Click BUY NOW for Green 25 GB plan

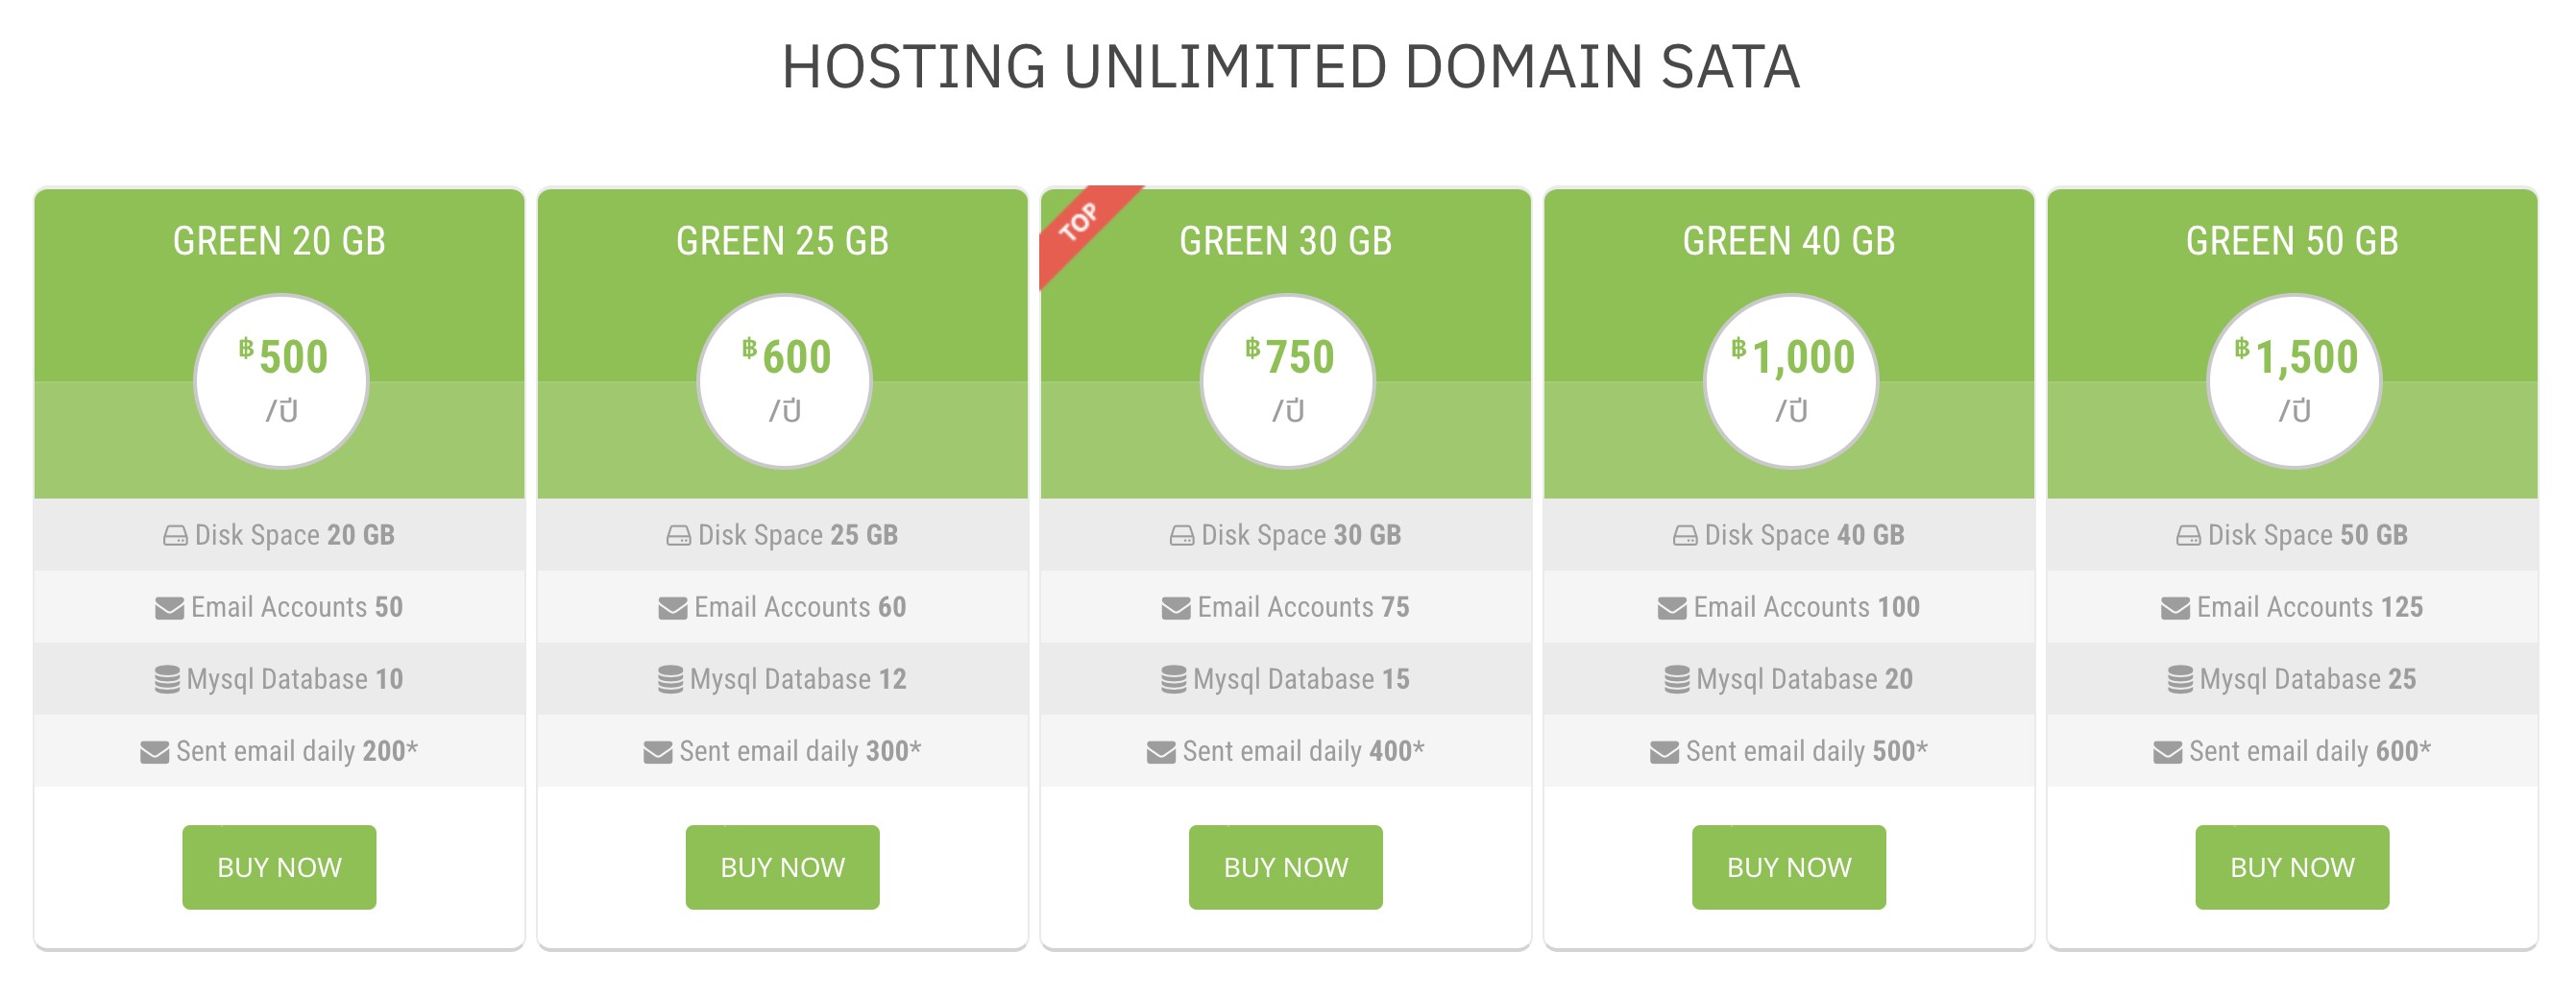click(782, 866)
